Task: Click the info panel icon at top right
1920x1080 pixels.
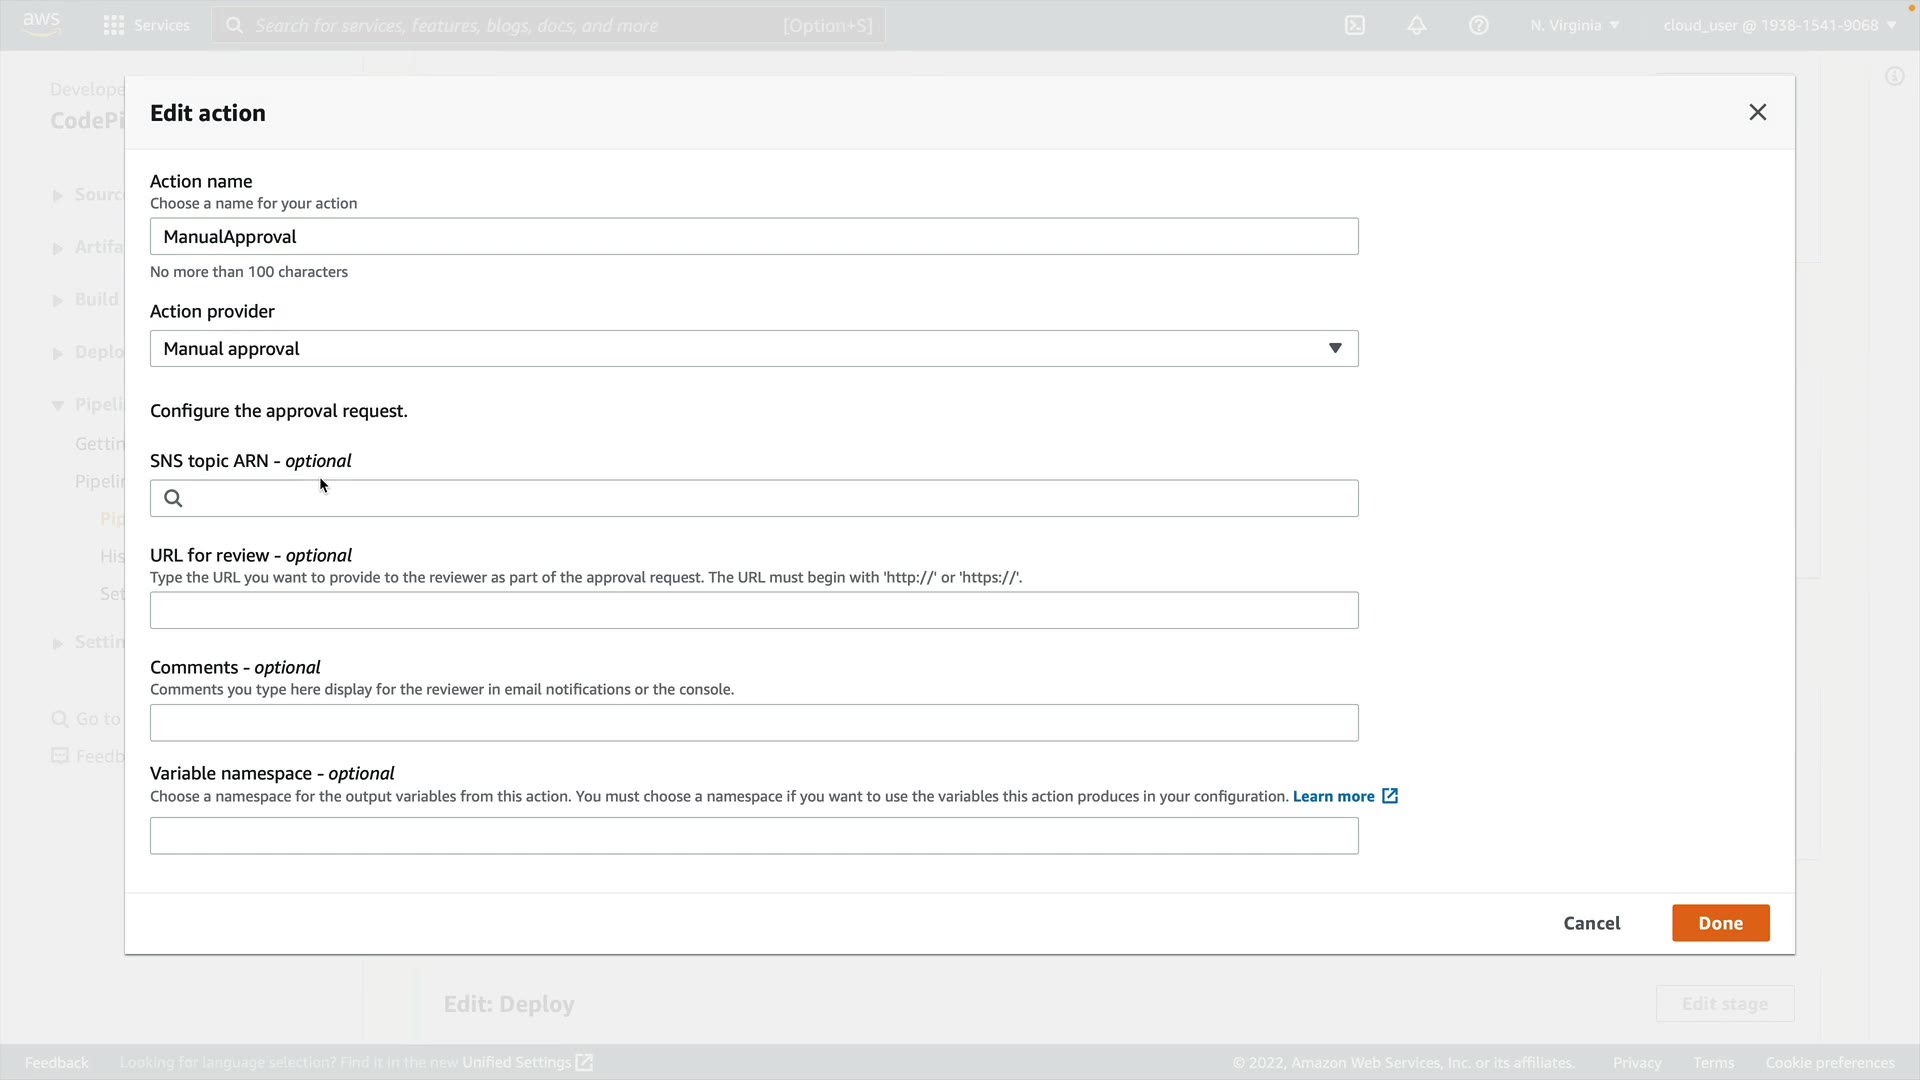Action: [x=1894, y=76]
